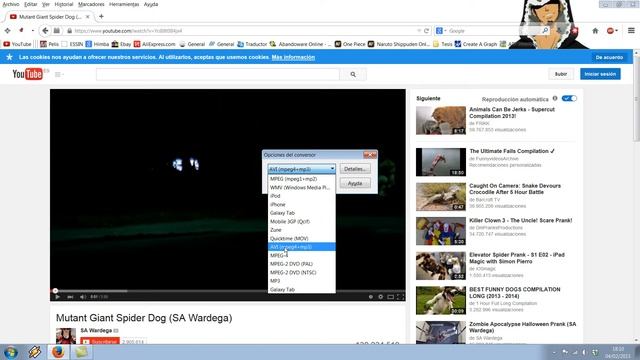Open the AliExpress.com bookmark

click(x=155, y=44)
